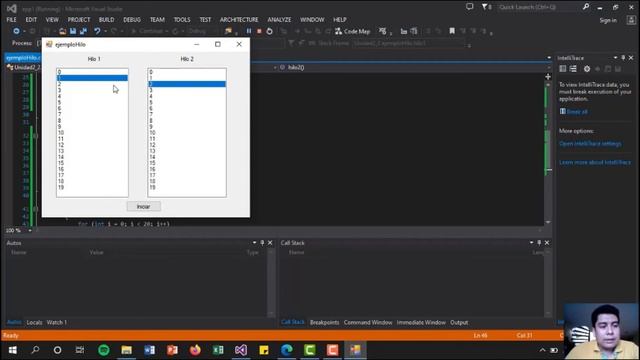Open the BUILD menu

point(107,20)
